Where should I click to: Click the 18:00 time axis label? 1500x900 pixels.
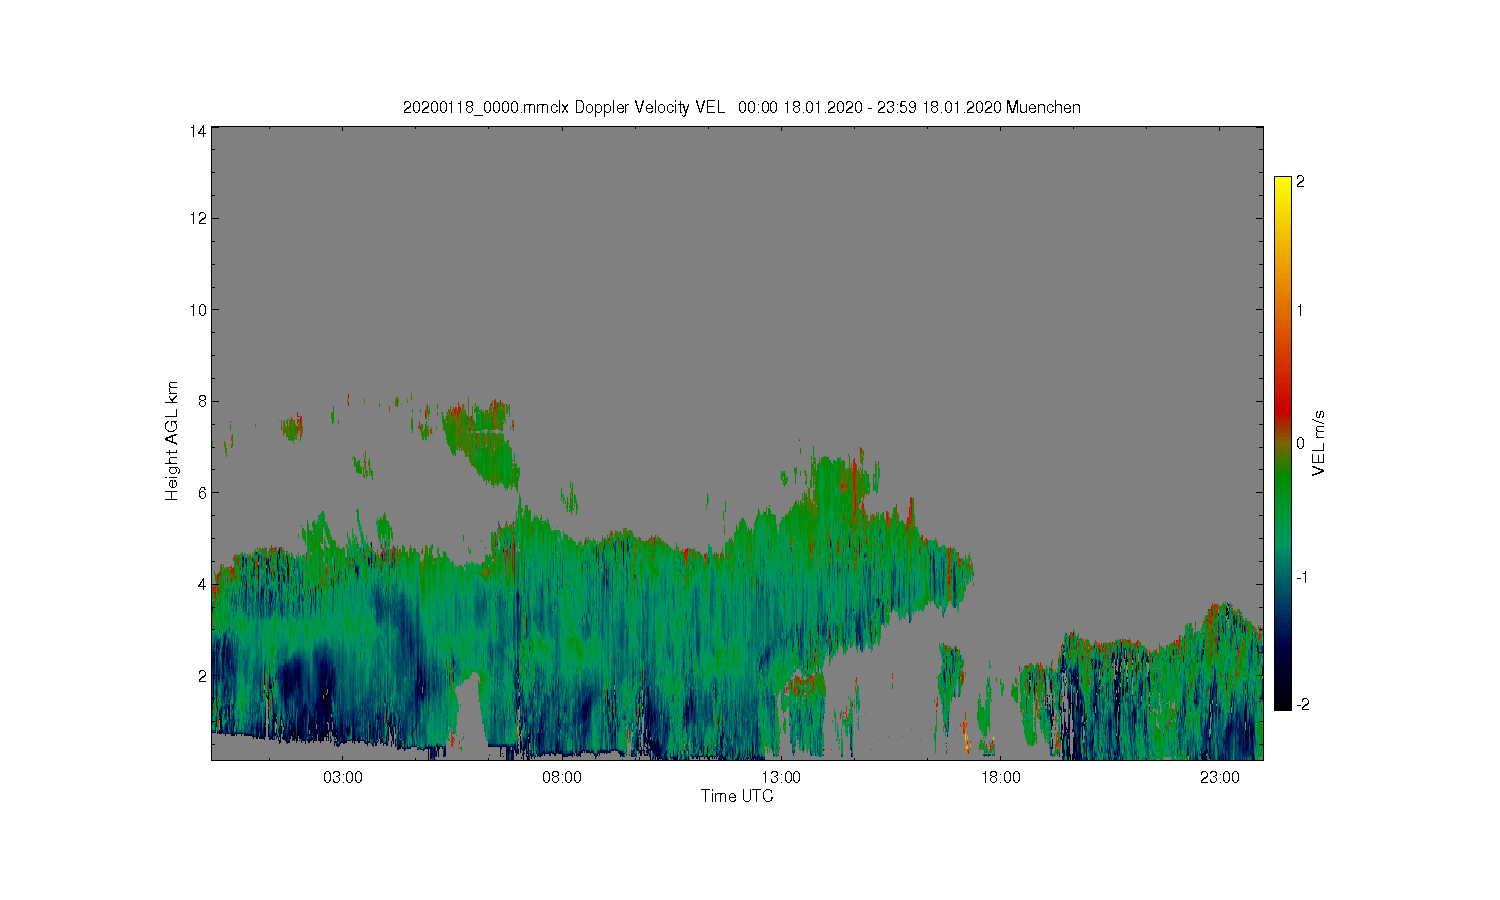pyautogui.click(x=1001, y=778)
